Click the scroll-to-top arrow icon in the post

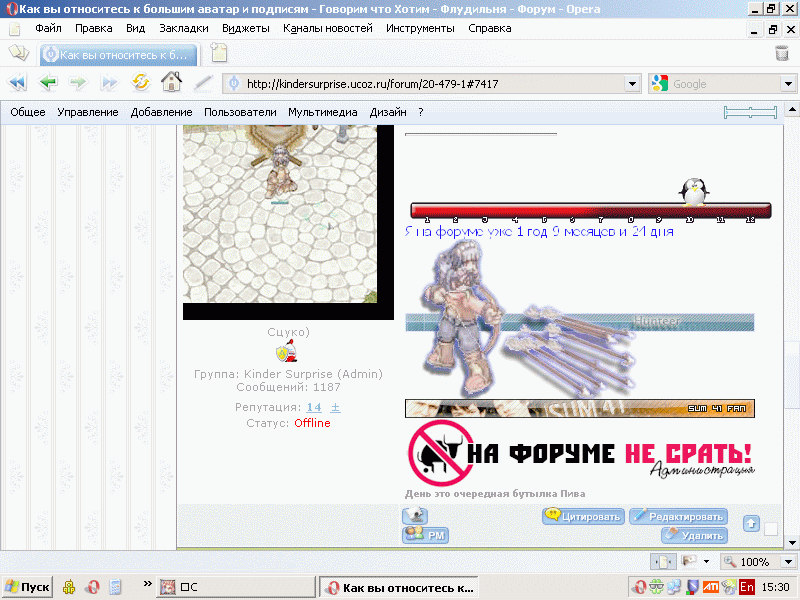(x=751, y=524)
